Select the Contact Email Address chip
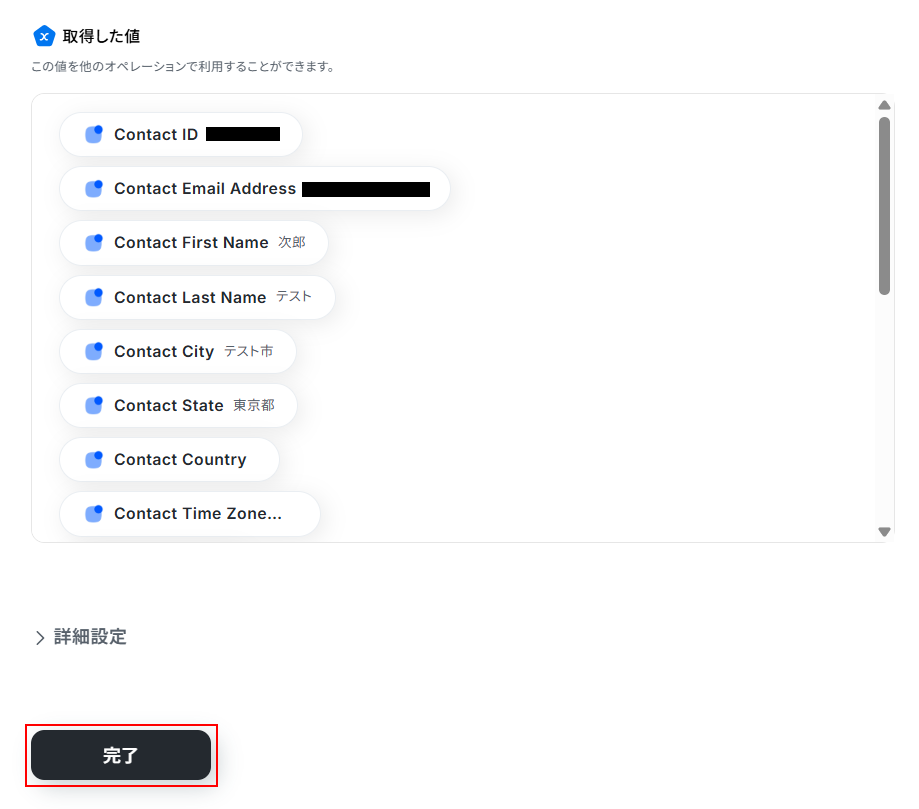This screenshot has height=809, width=919. coord(254,189)
